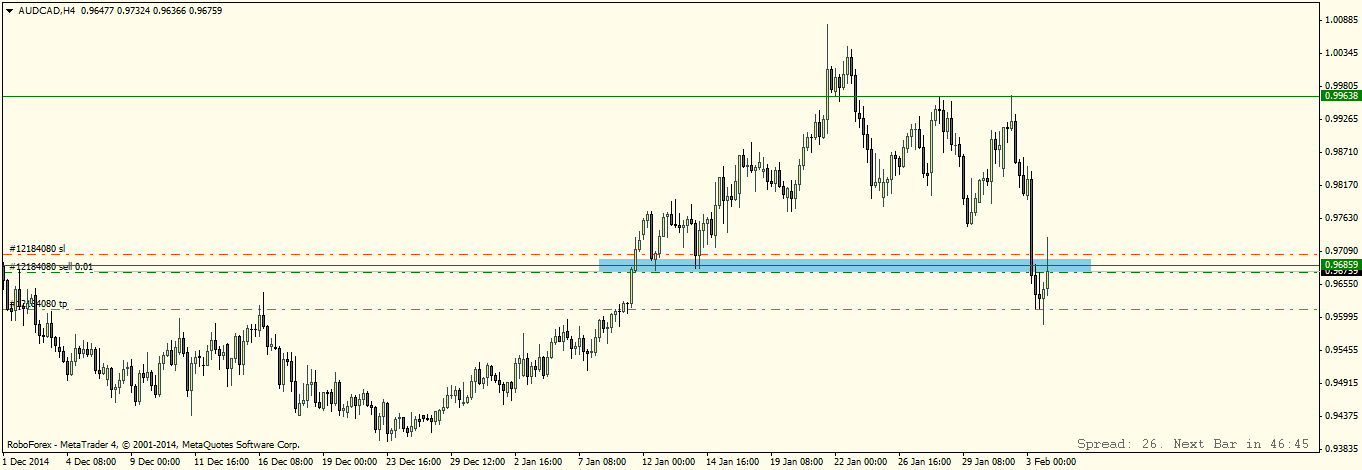Click the 26 Jan 16:00 time label

click(x=926, y=462)
